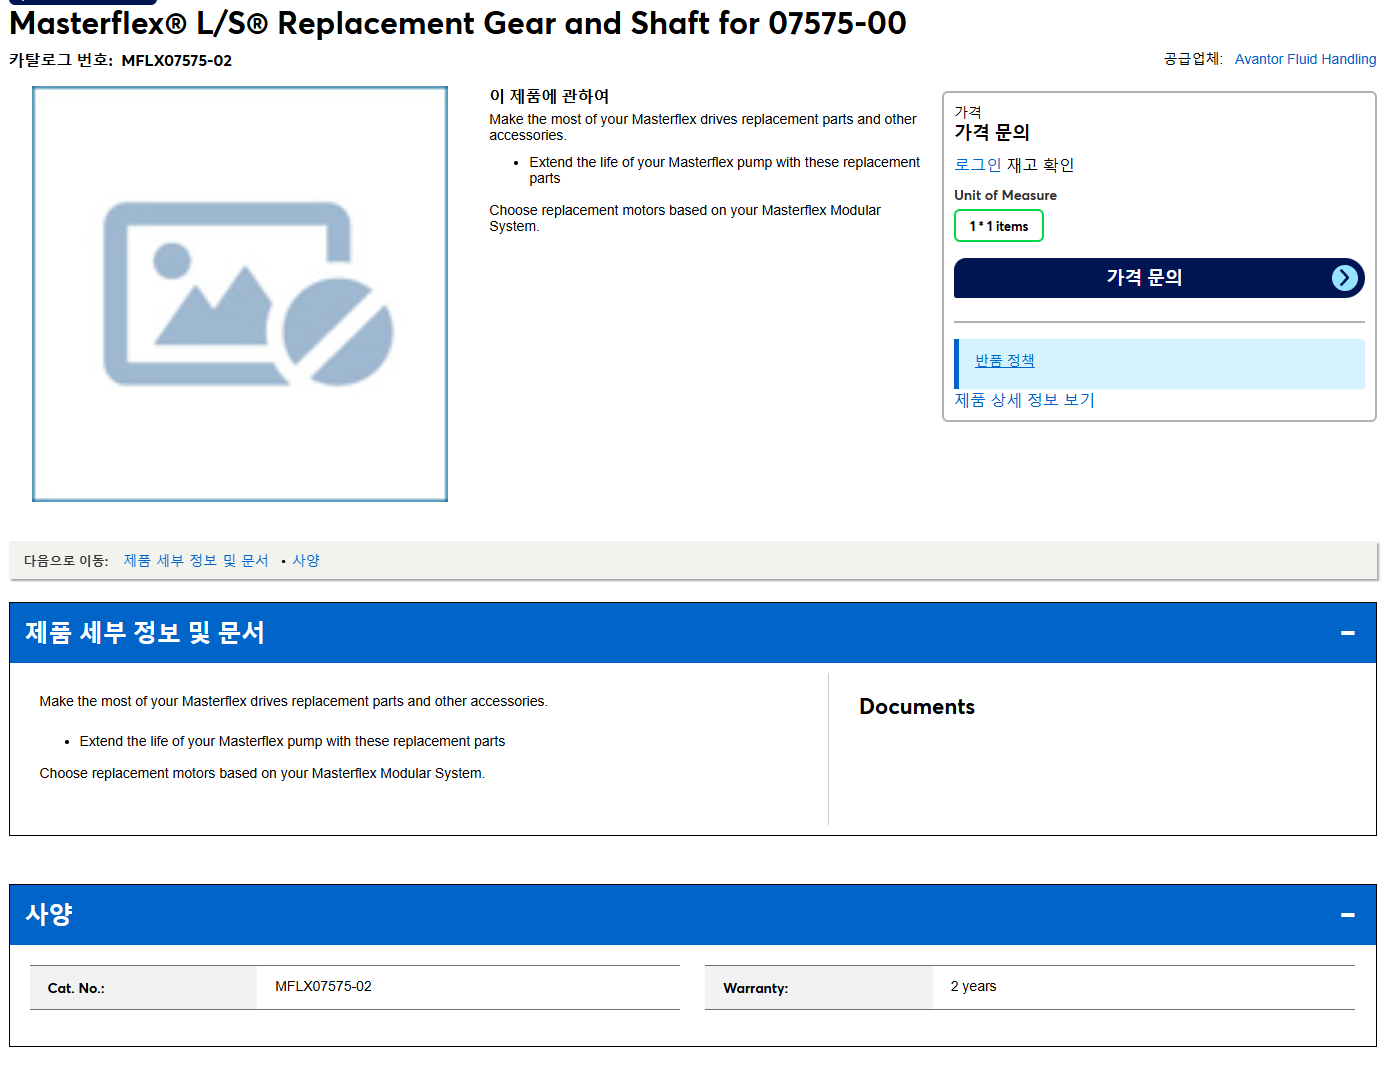
Task: Open the 반품 정책 link
Action: pyautogui.click(x=1005, y=360)
